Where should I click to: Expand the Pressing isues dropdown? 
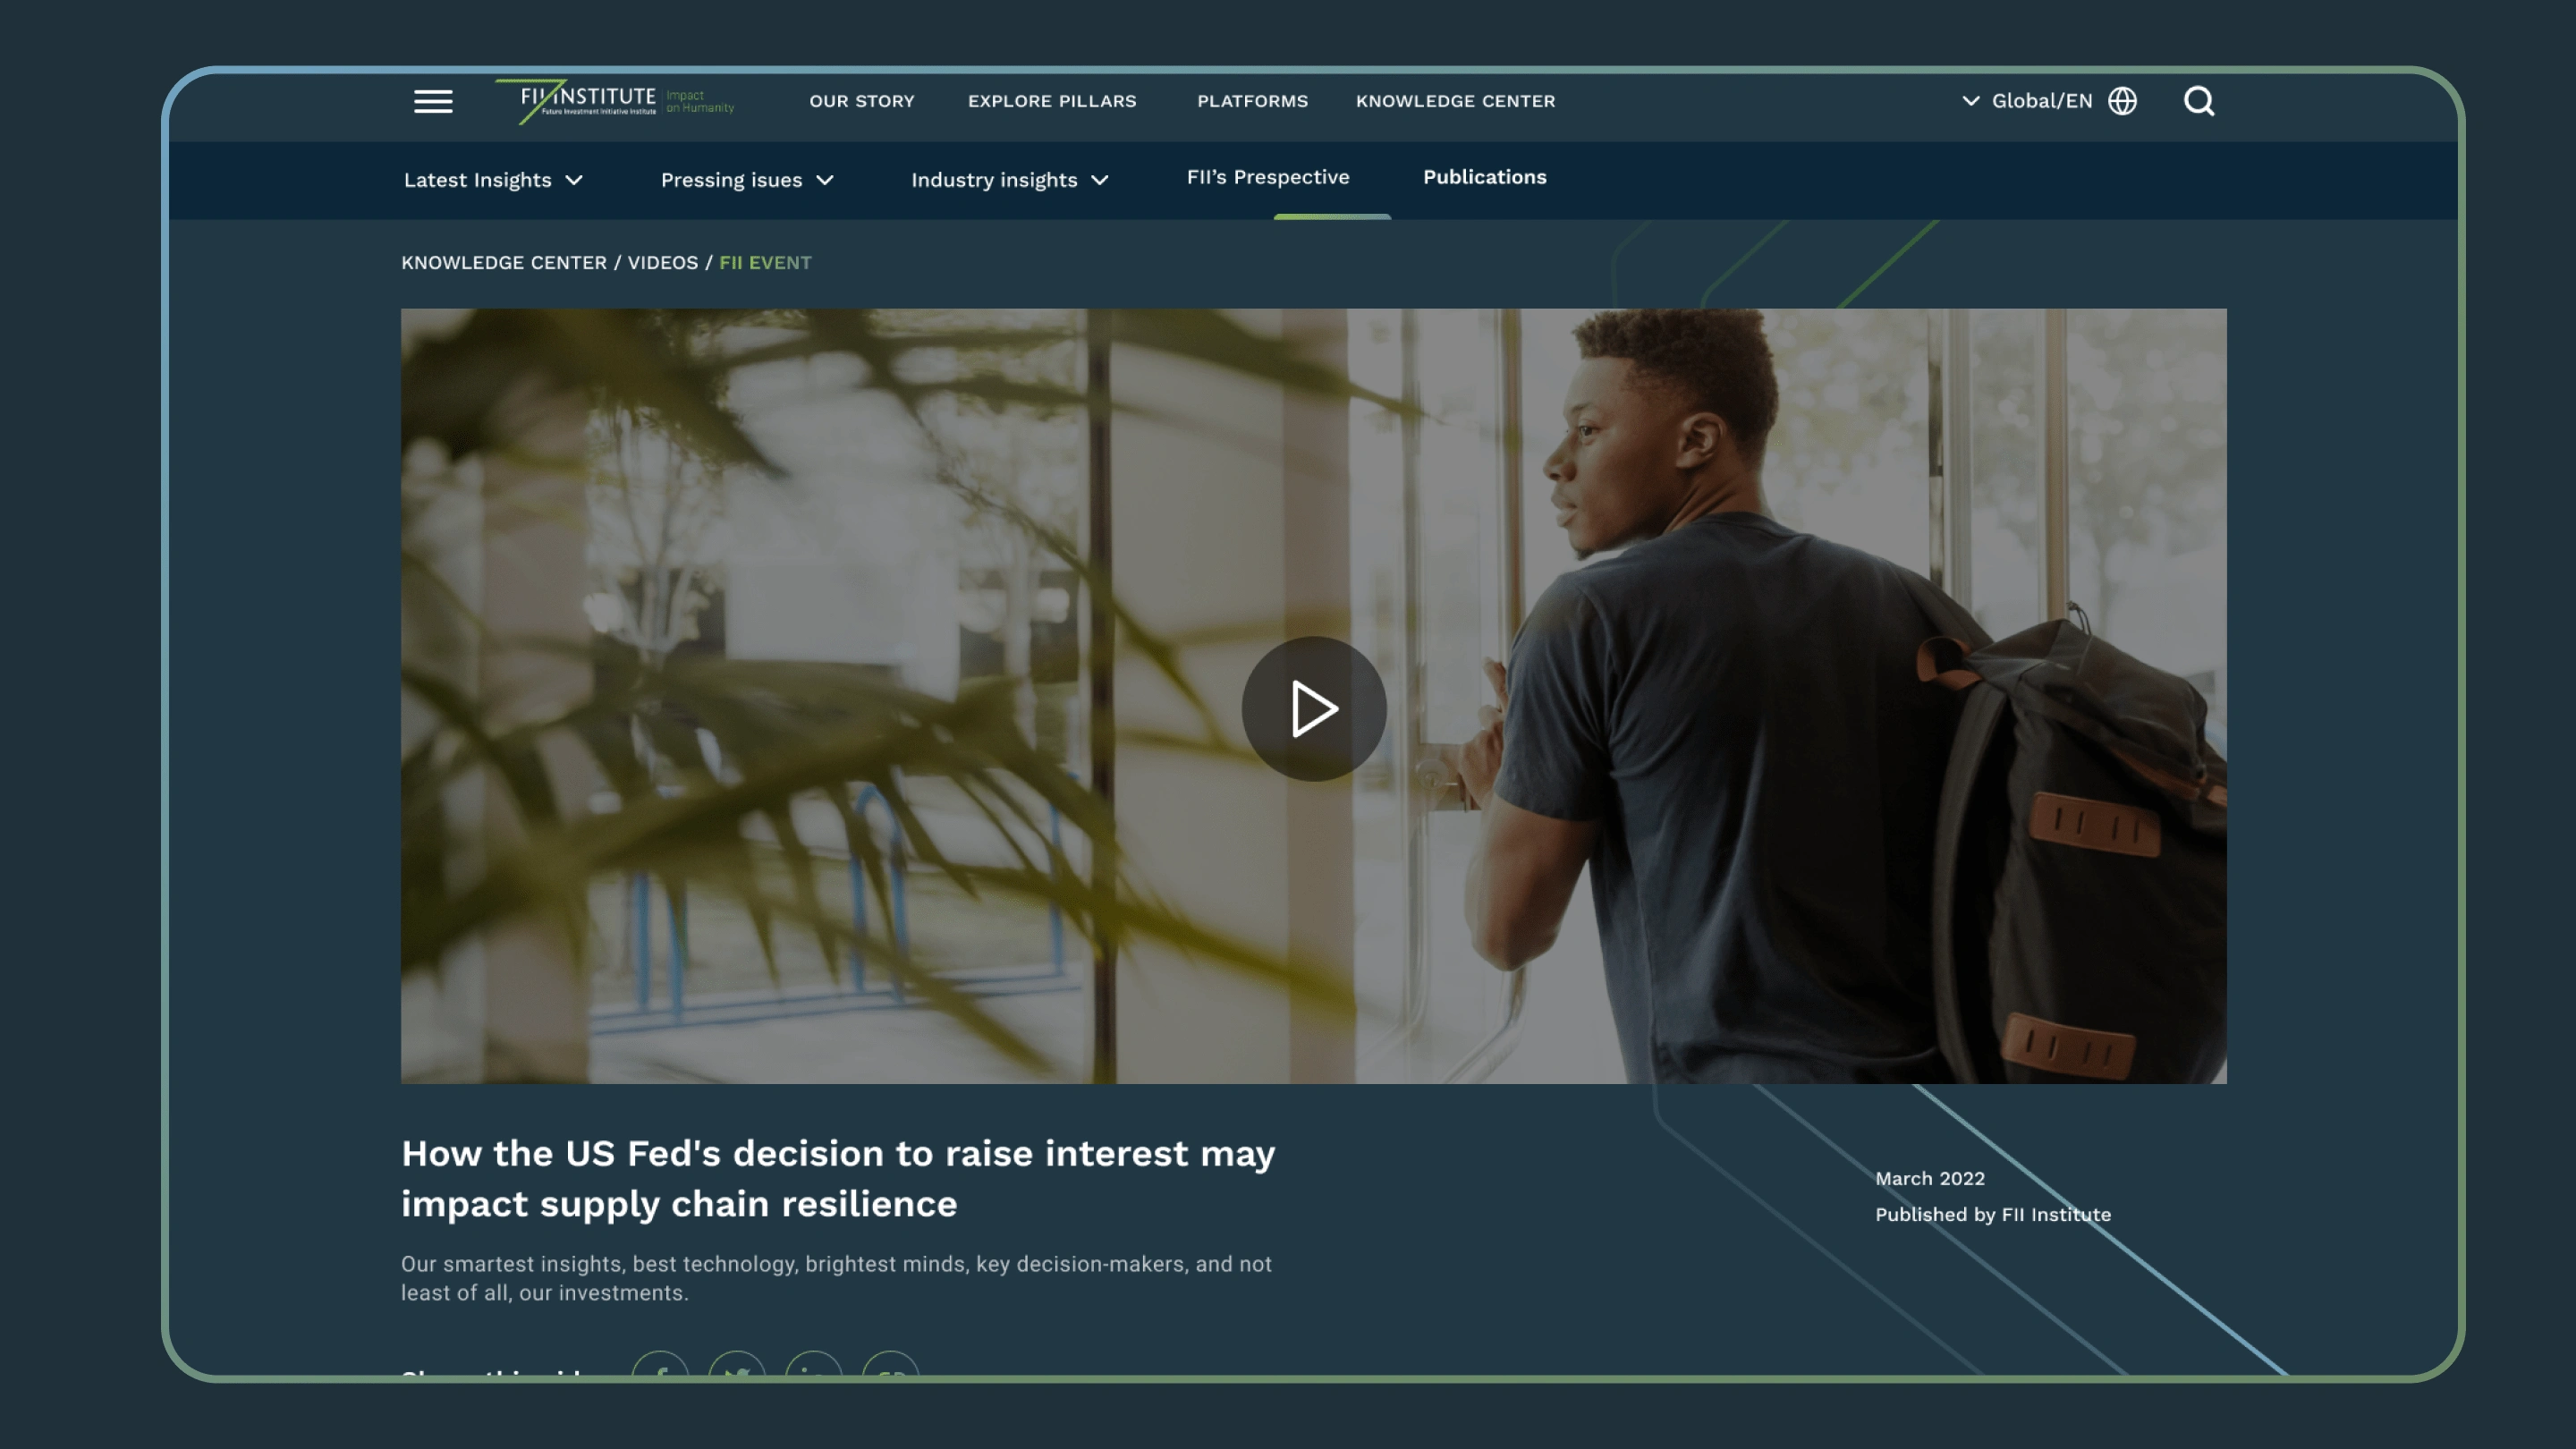[x=747, y=180]
